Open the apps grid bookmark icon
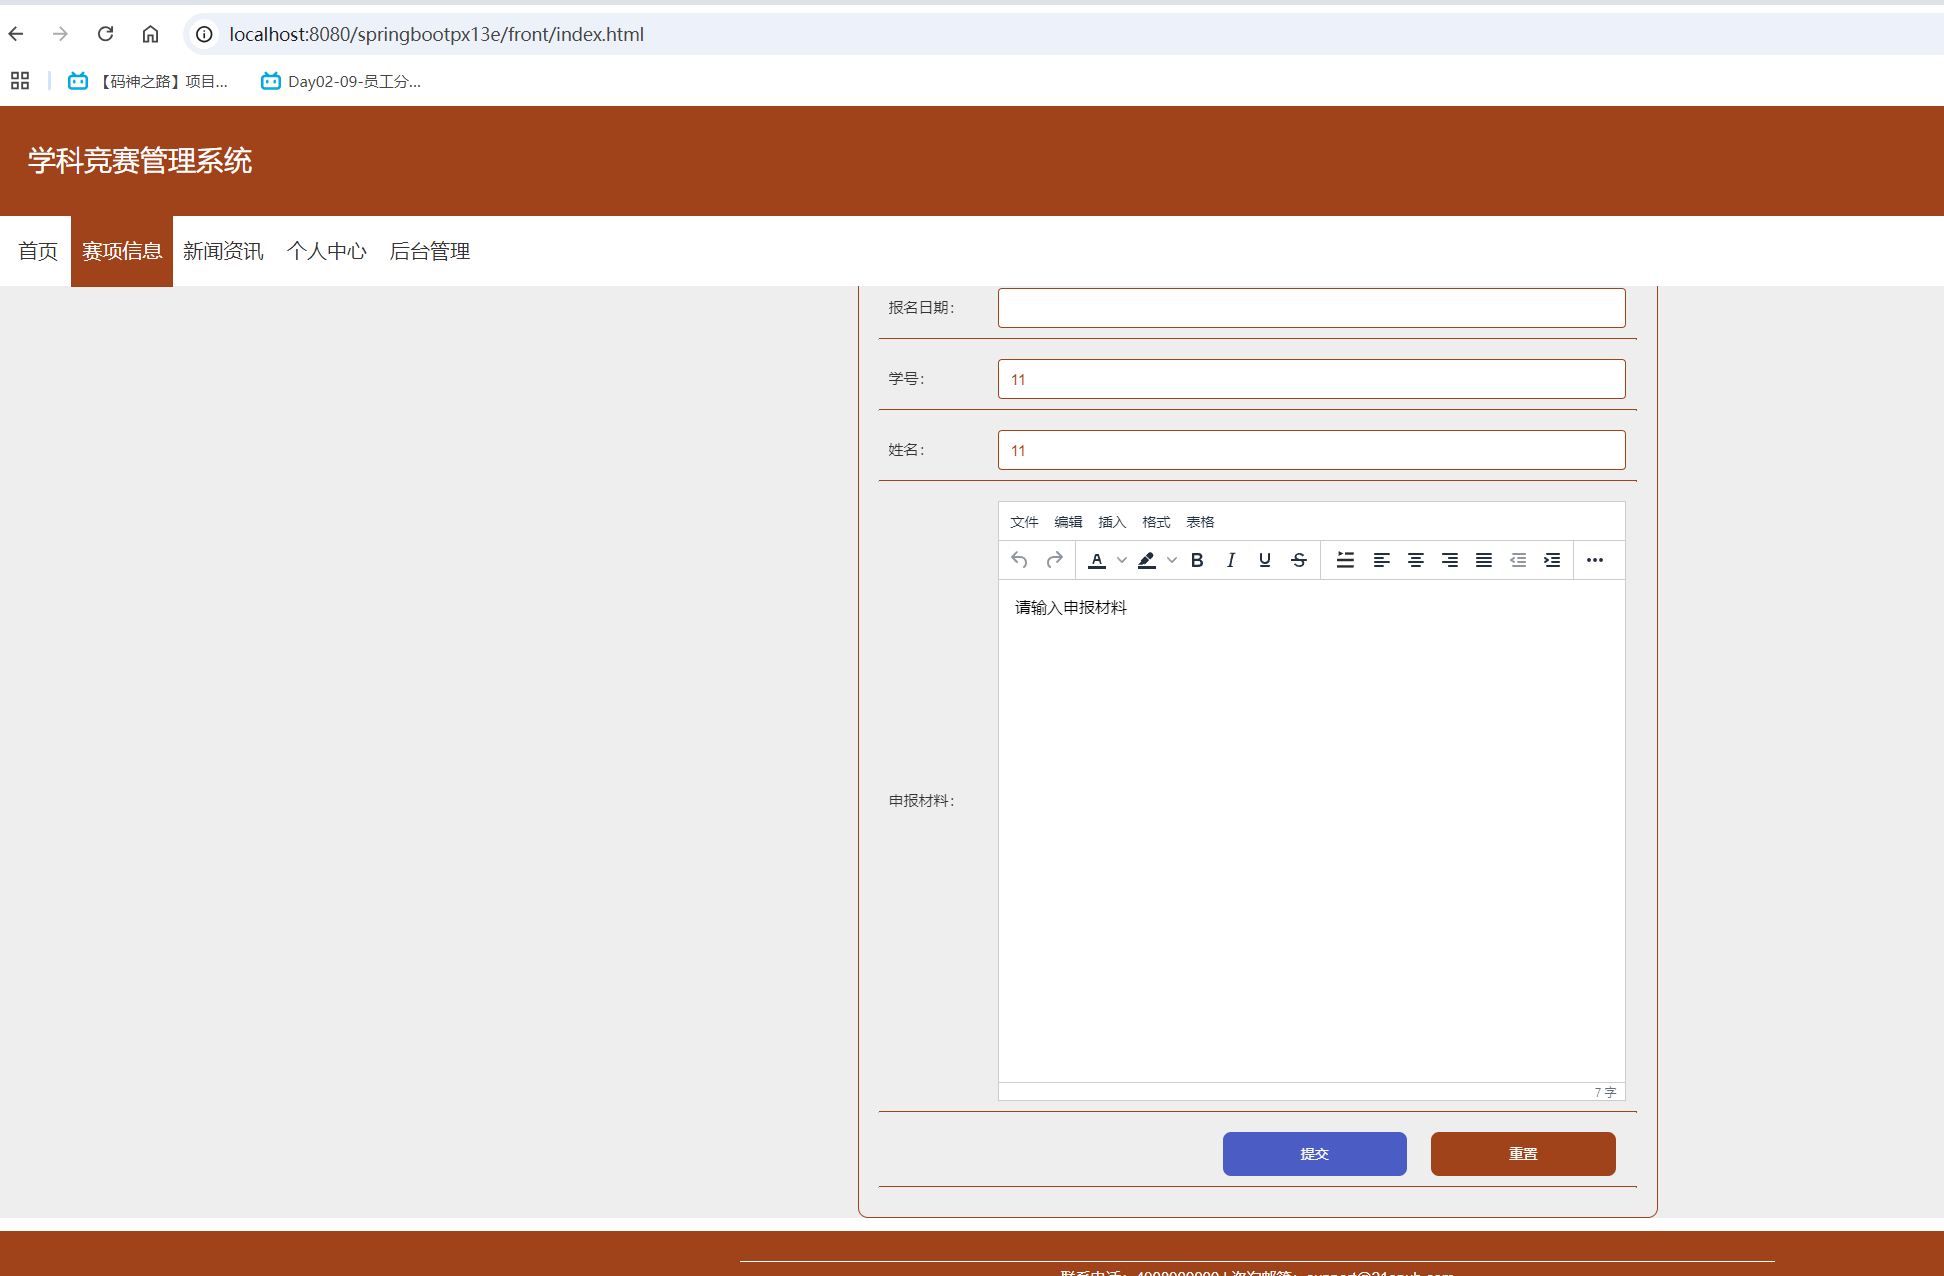 pyautogui.click(x=20, y=81)
